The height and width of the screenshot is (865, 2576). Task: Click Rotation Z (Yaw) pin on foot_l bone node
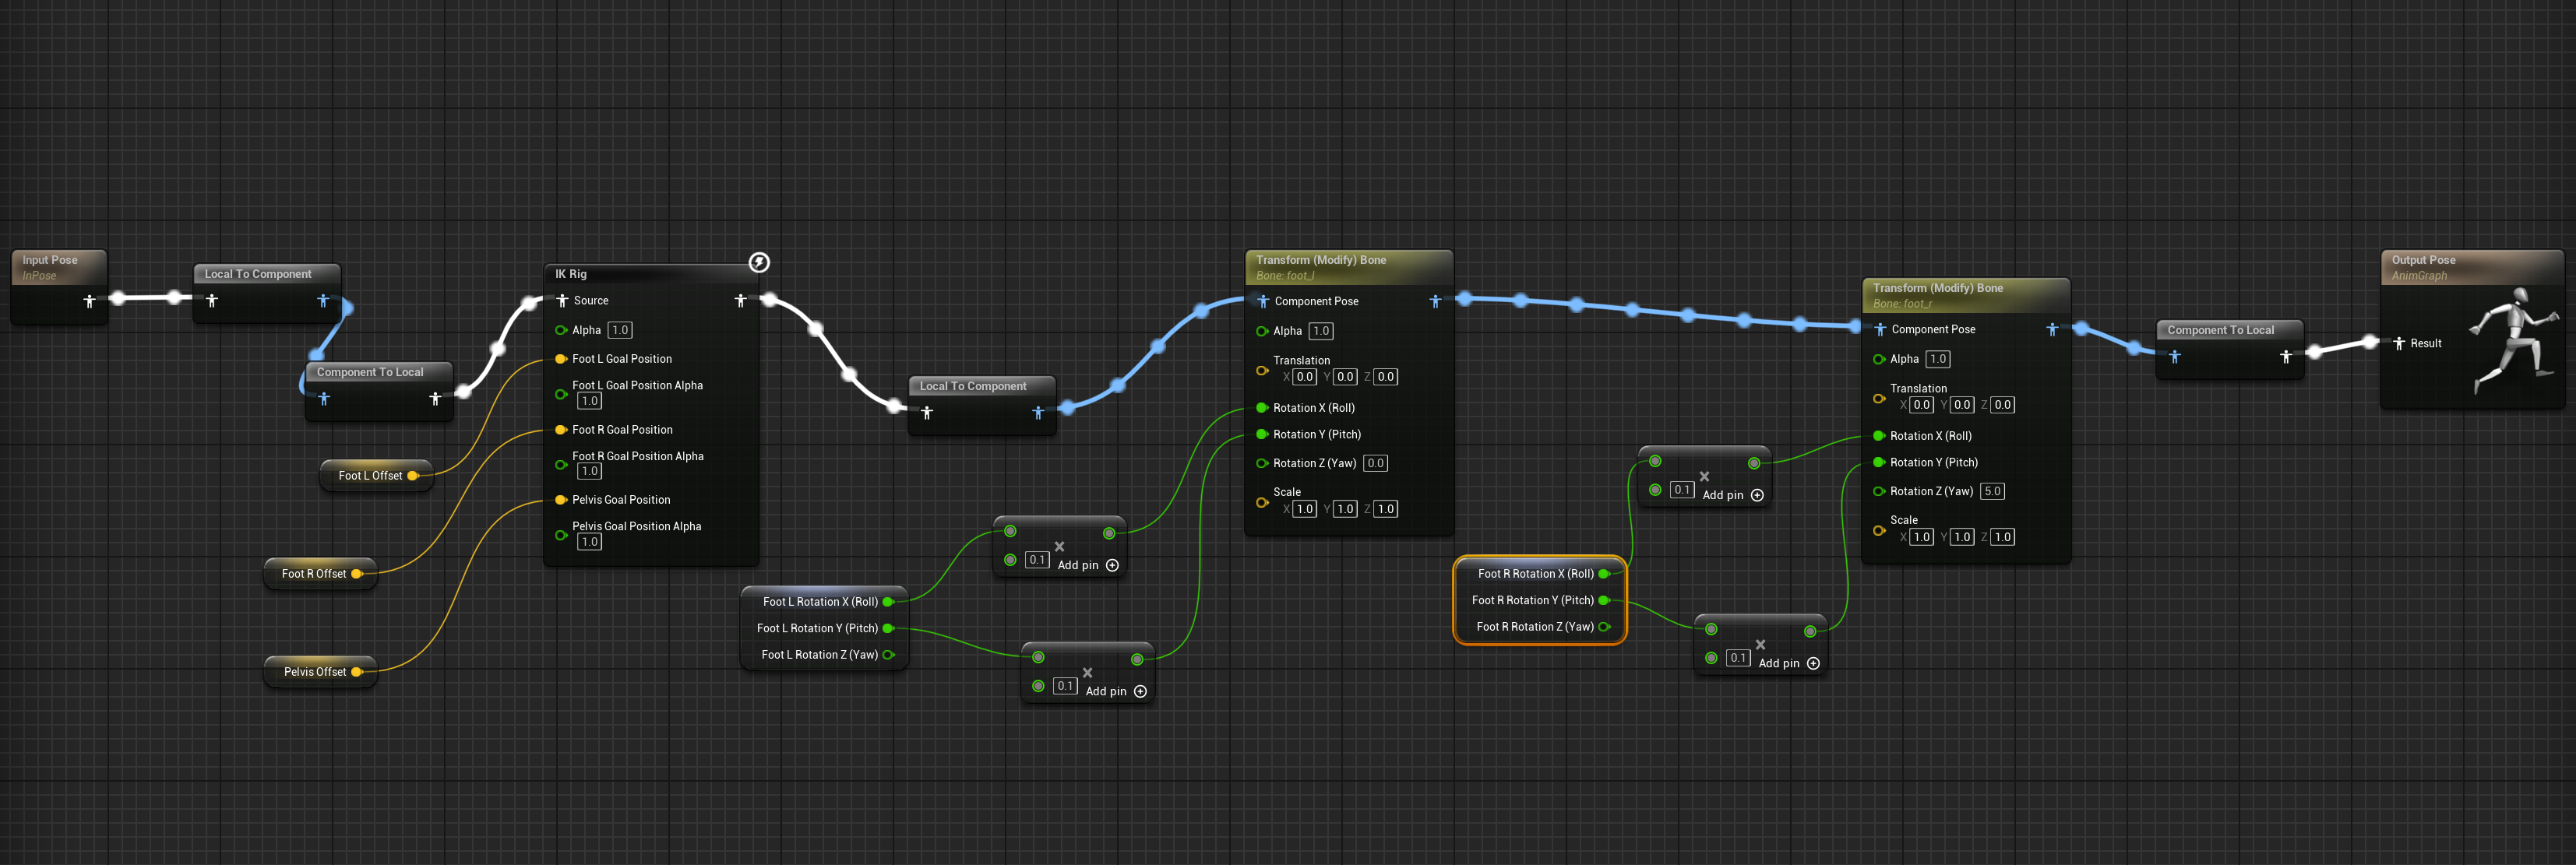1262,463
